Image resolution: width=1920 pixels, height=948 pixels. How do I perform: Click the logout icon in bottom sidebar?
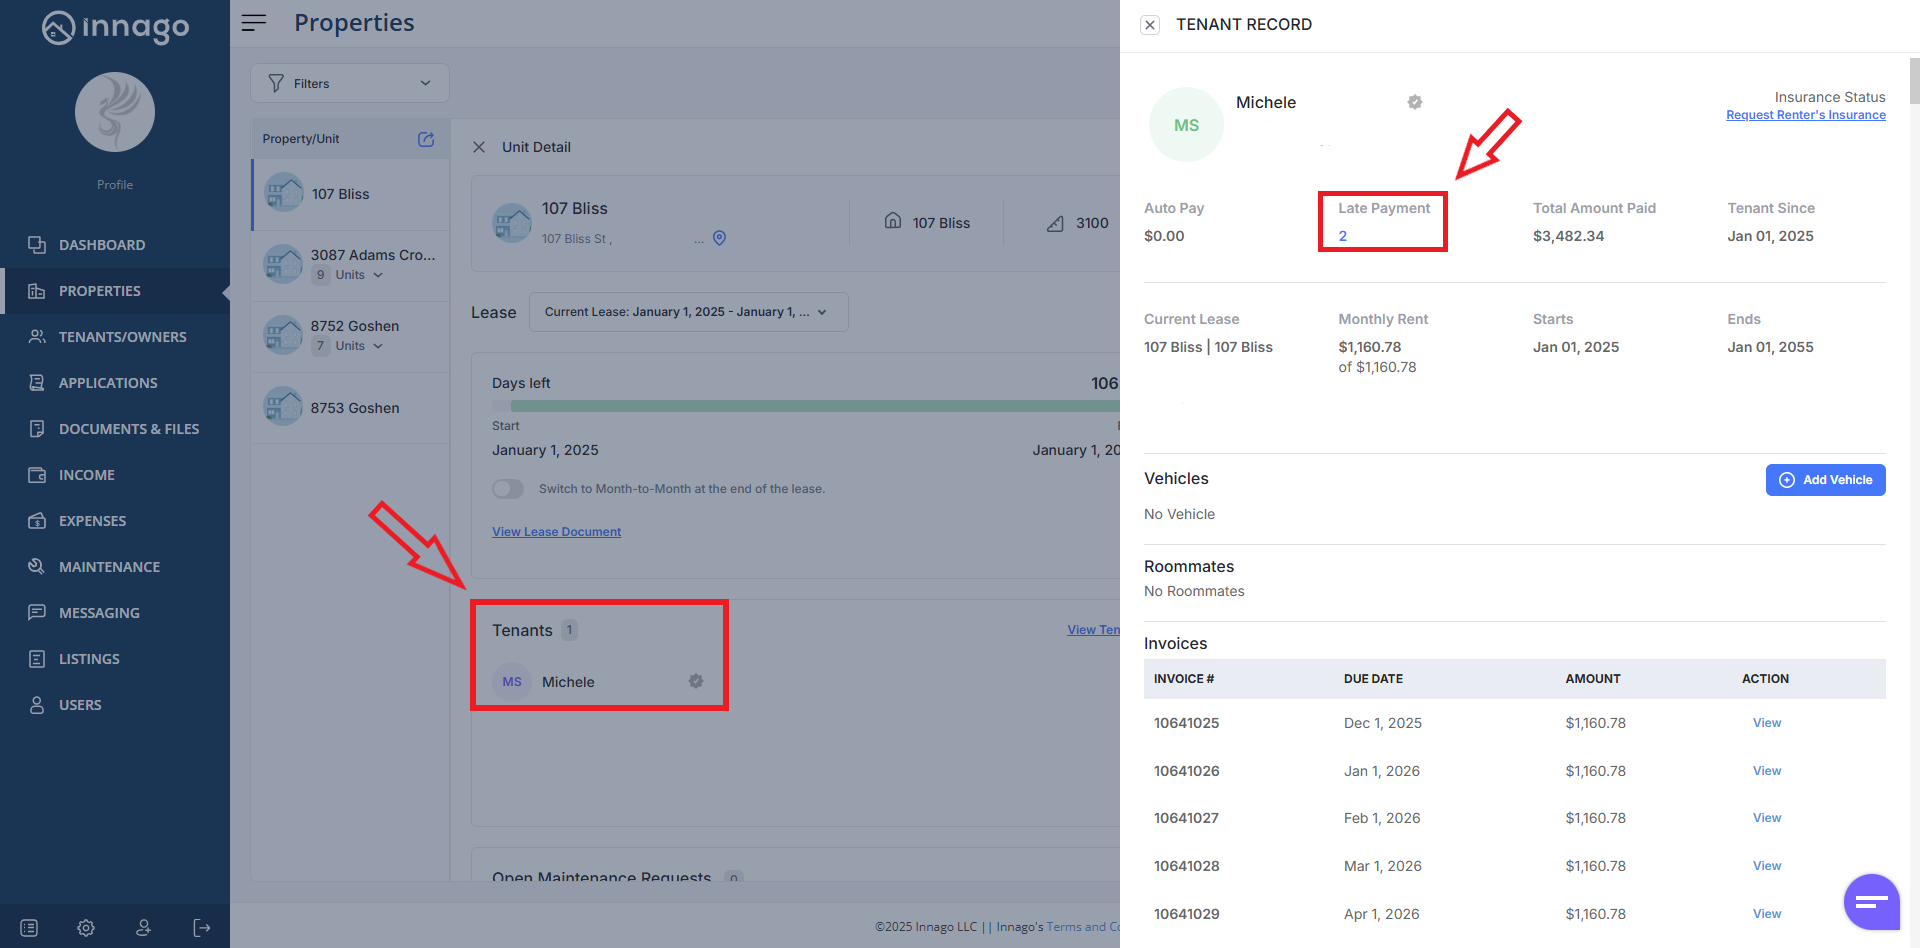coord(202,928)
